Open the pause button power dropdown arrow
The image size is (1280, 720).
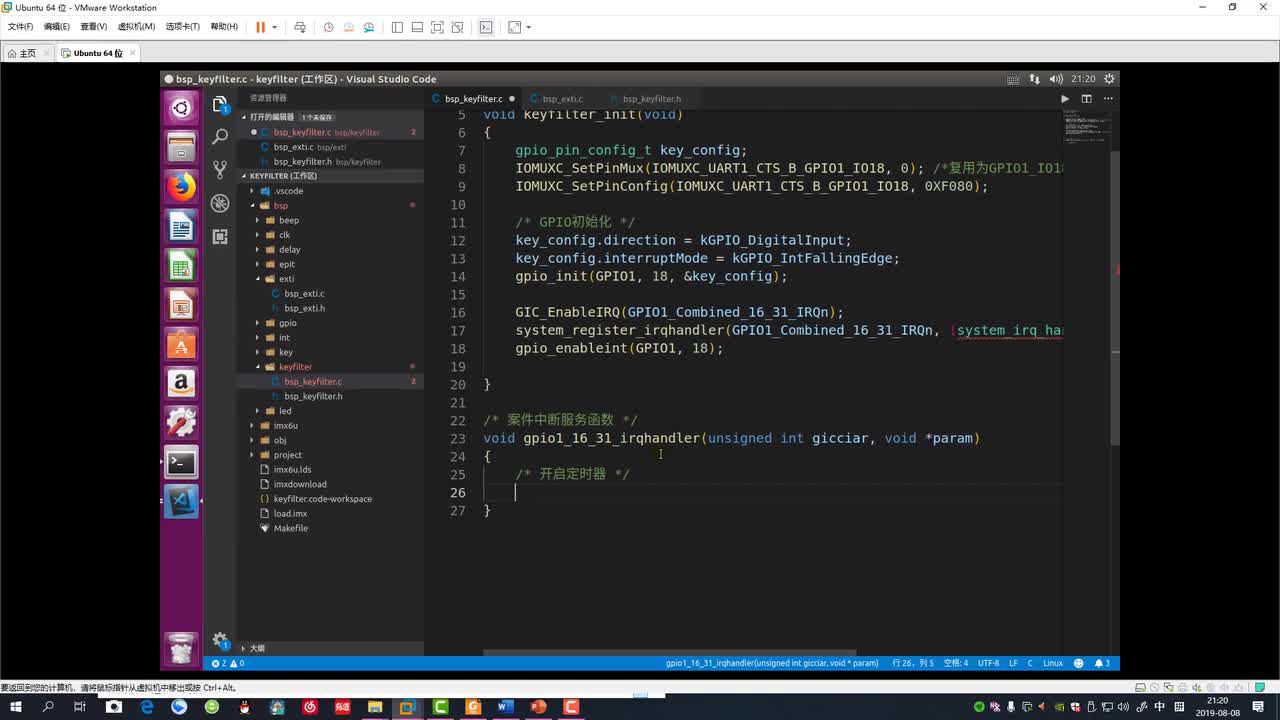[x=274, y=27]
